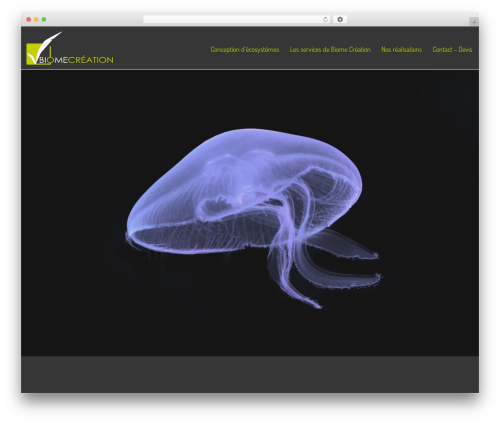Open Les services de Biome Création
Screen dimensions: 500x423
click(x=330, y=50)
